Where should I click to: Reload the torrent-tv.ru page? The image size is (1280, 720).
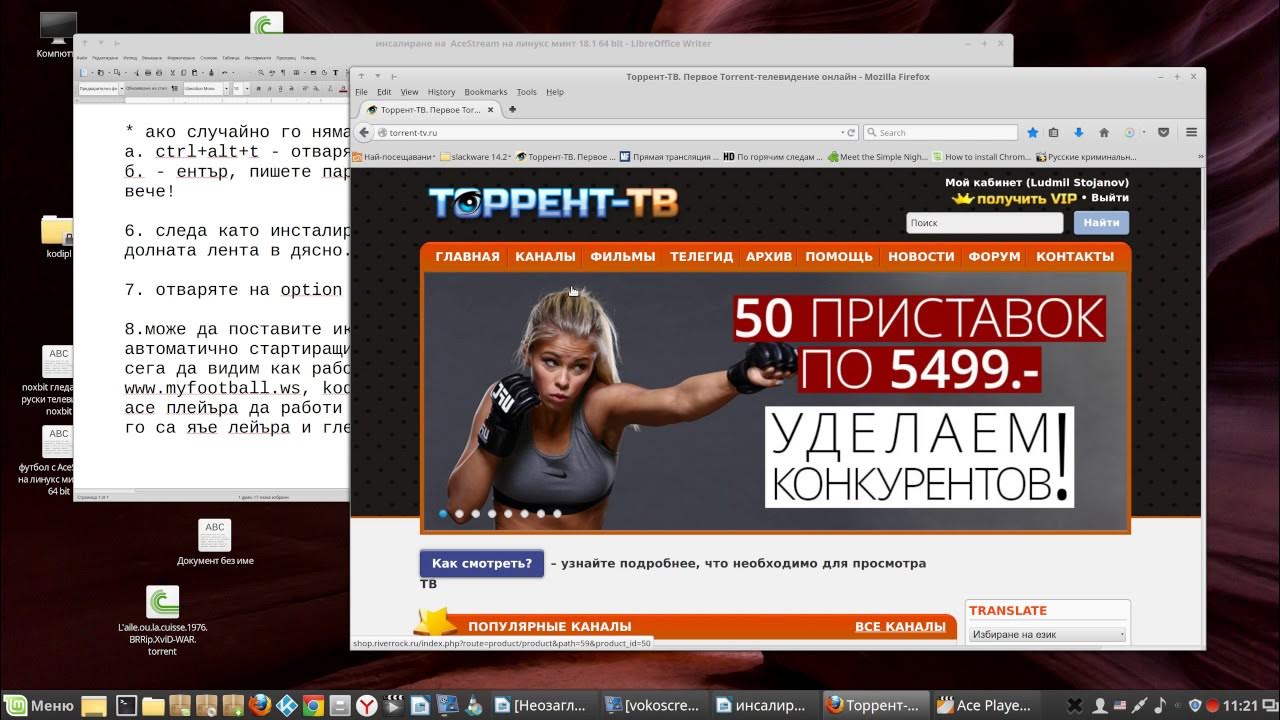pos(851,132)
